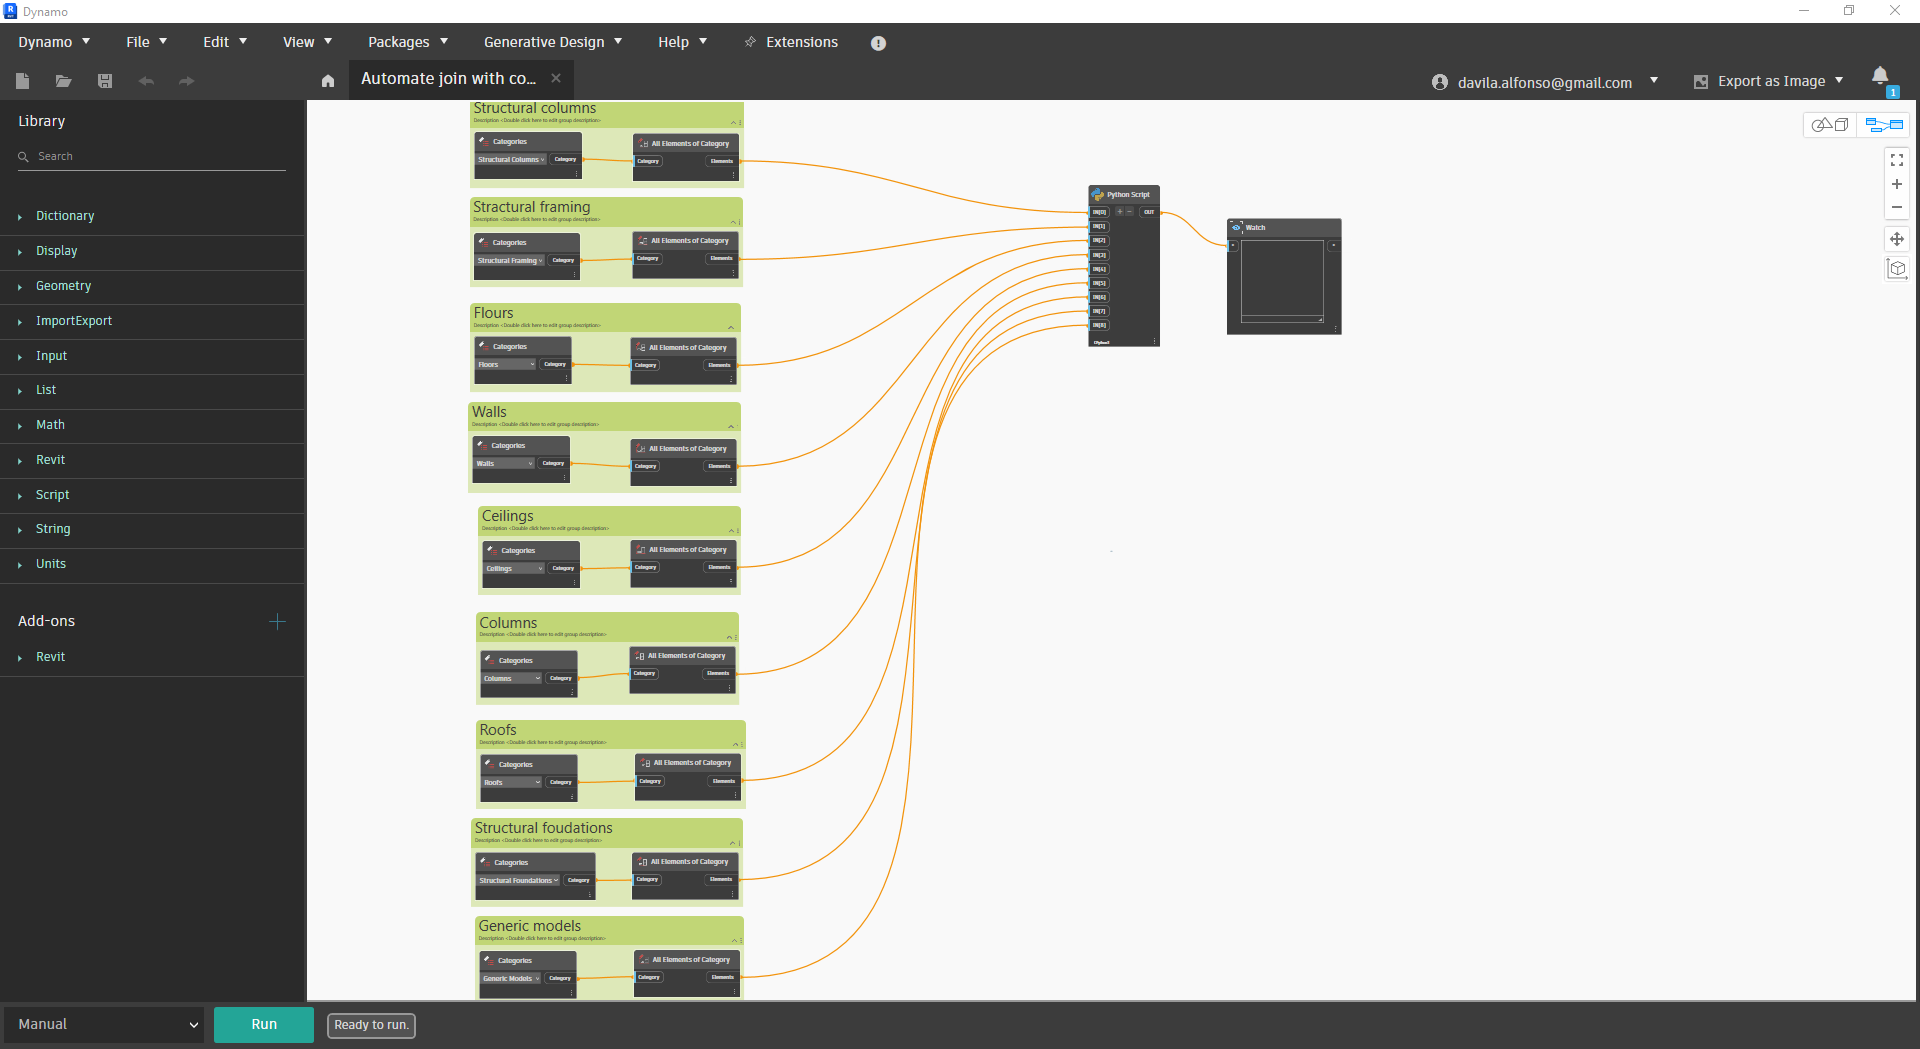Activate the Pan tool icon
This screenshot has height=1049, width=1920.
point(1897,239)
